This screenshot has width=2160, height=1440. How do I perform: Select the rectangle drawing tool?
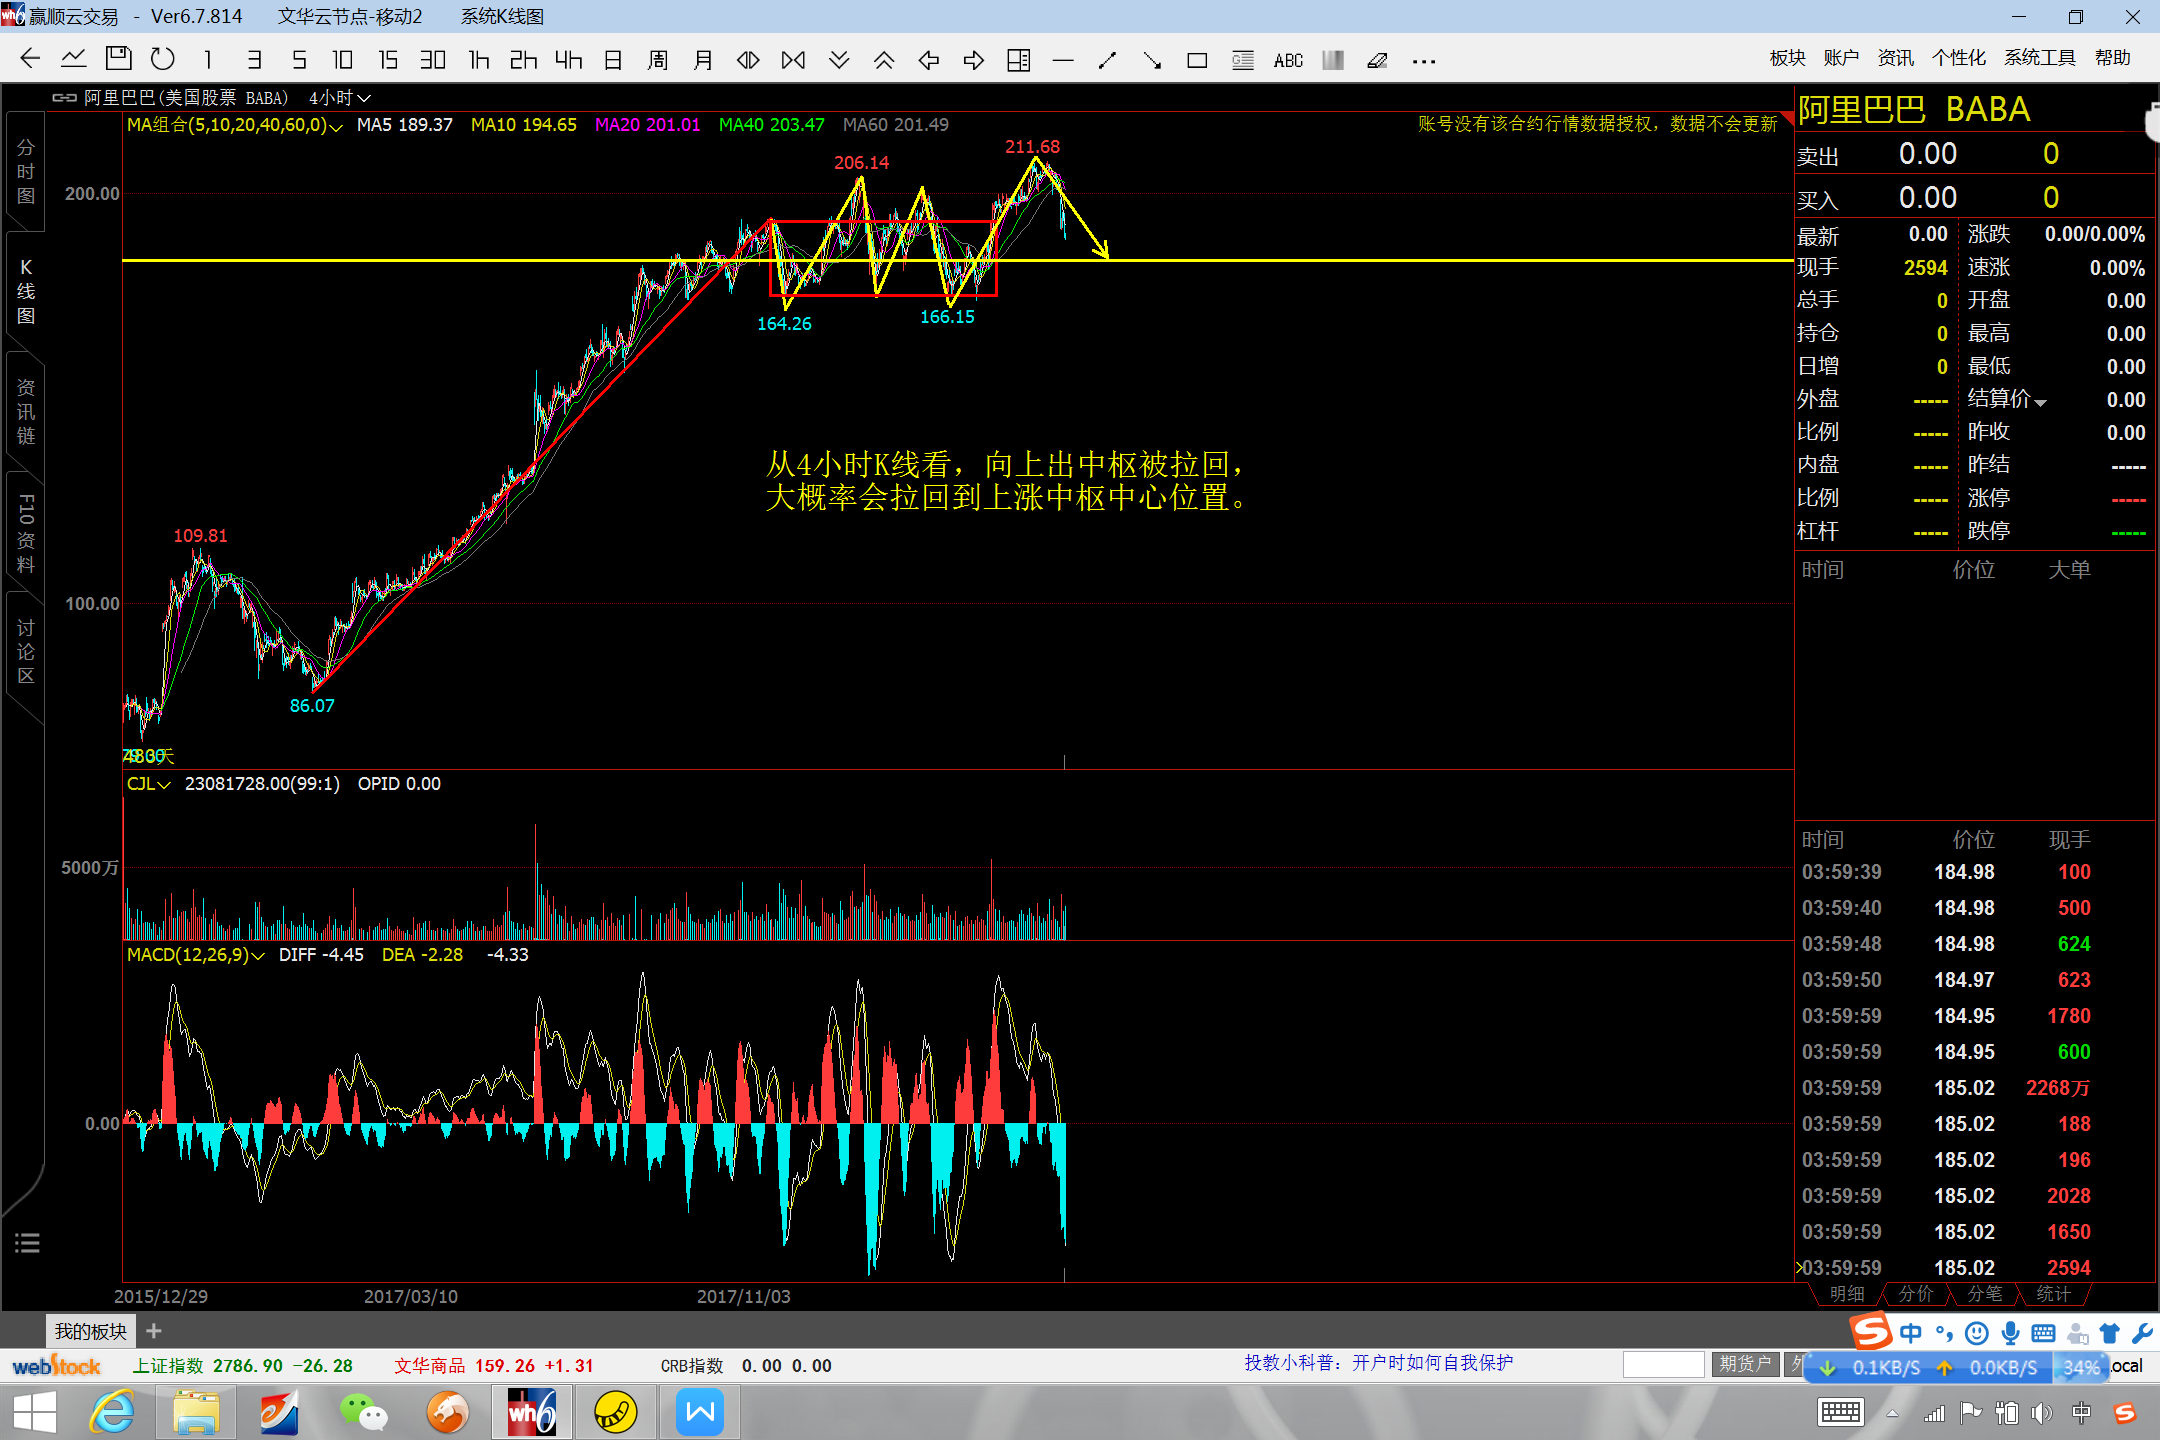1196,61
